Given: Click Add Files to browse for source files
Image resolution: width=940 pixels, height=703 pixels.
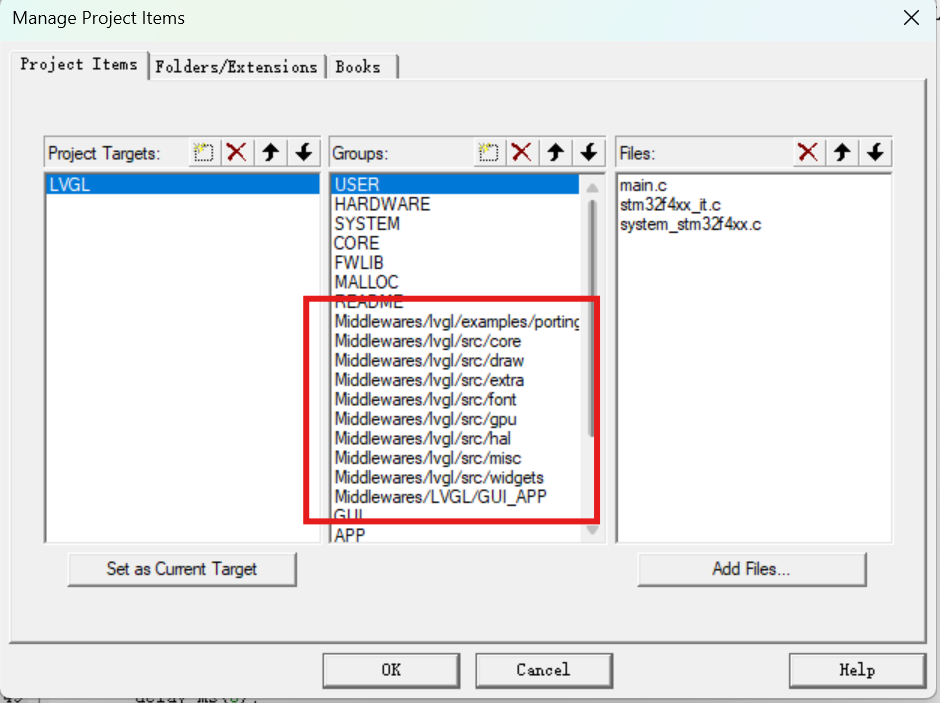Looking at the screenshot, I should [x=751, y=569].
